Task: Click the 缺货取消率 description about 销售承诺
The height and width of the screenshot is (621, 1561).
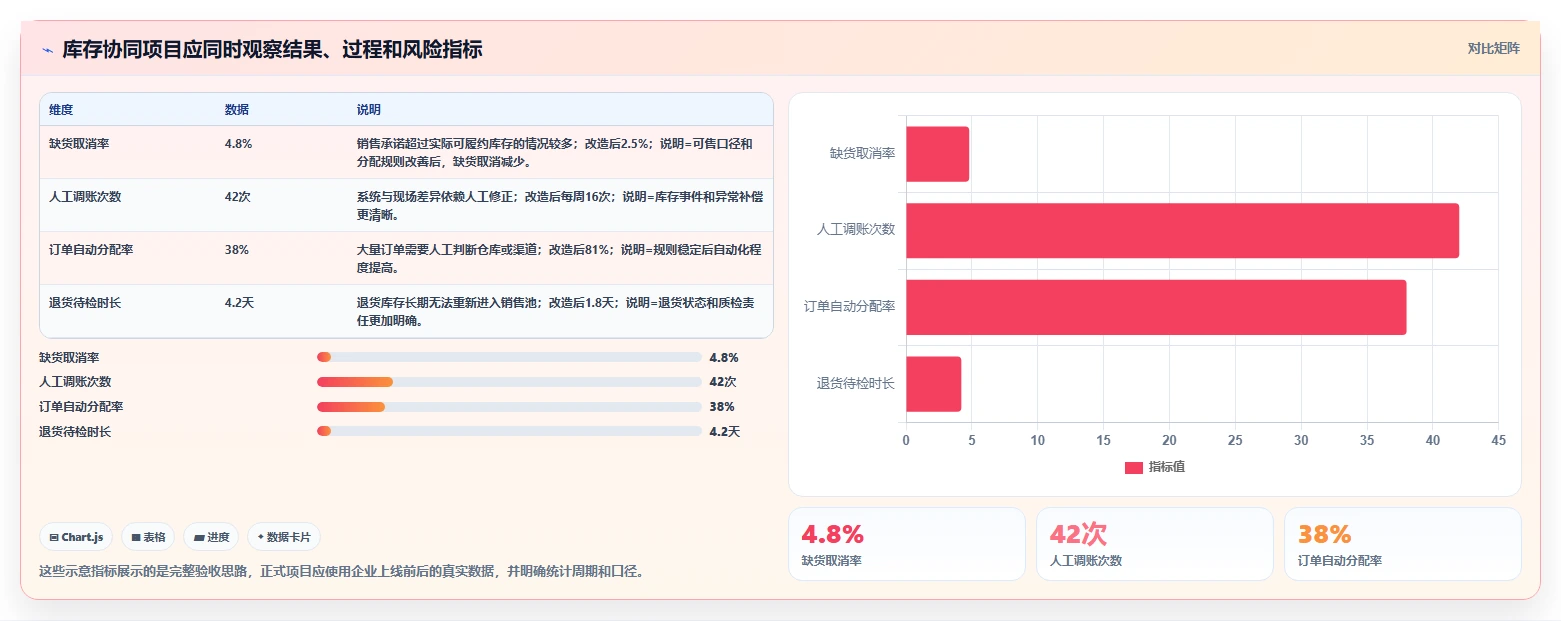Action: point(554,152)
